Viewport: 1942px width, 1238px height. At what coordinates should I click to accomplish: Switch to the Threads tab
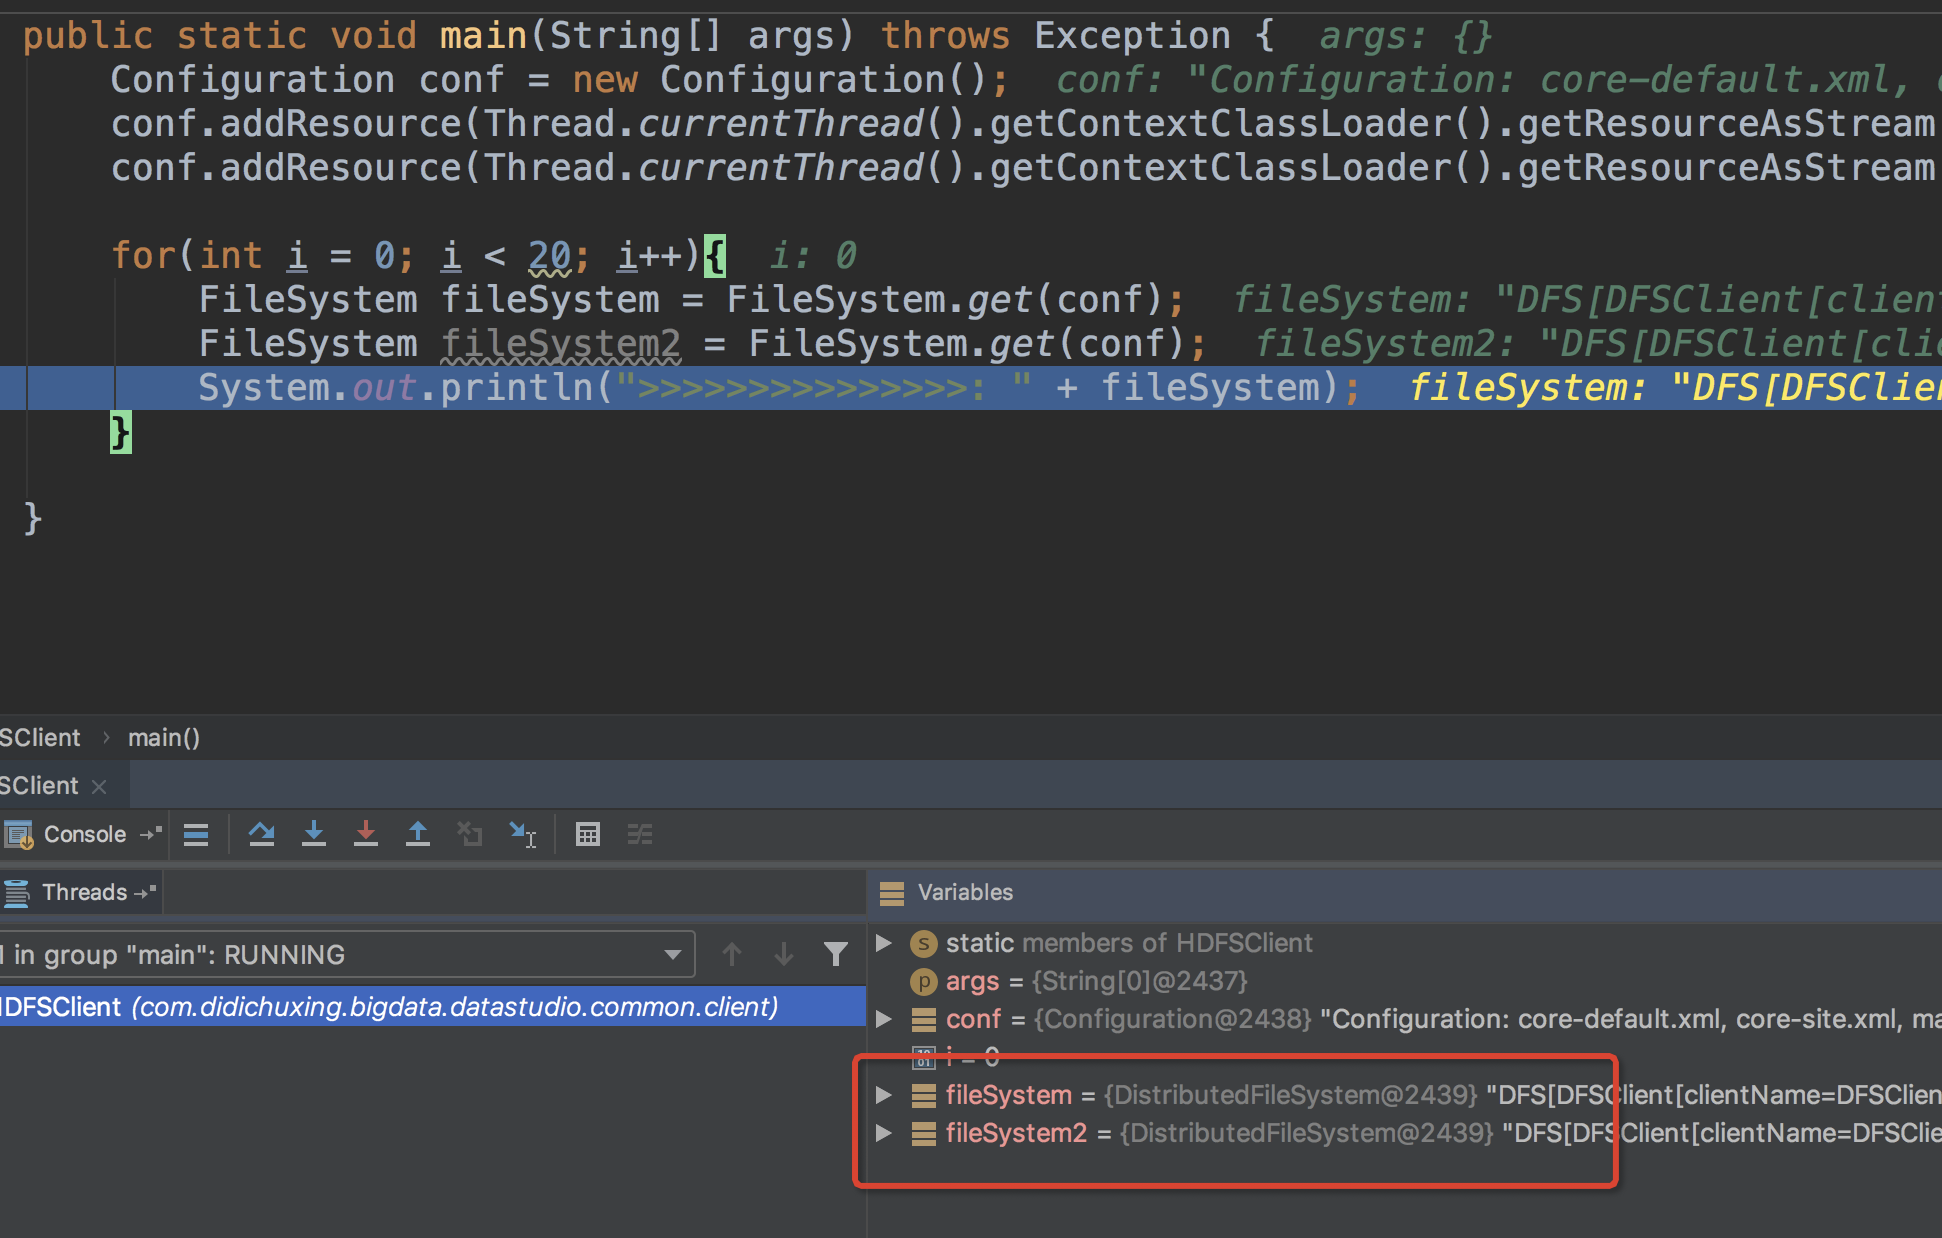(84, 892)
